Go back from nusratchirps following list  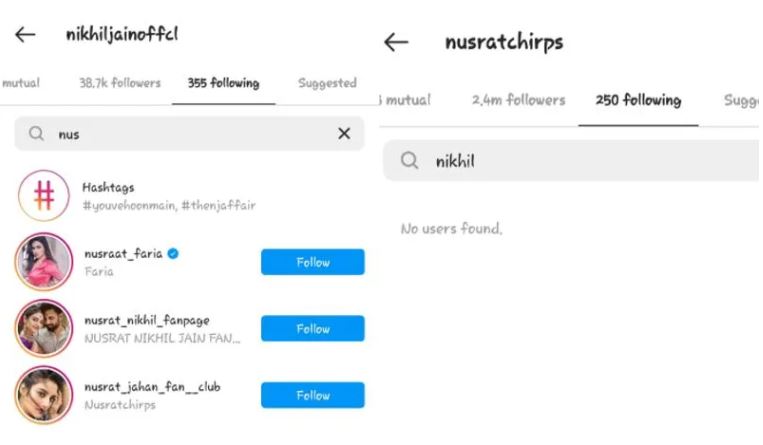point(396,42)
